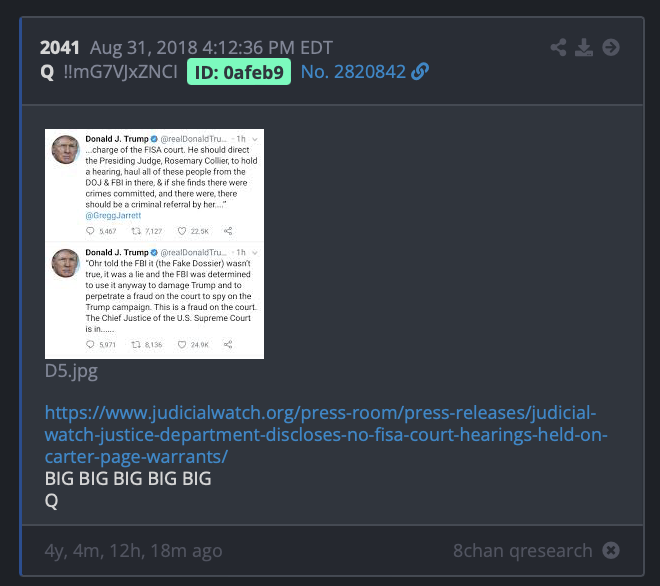660x586 pixels.
Task: Click the D5.jpg filename label
Action: tap(71, 371)
